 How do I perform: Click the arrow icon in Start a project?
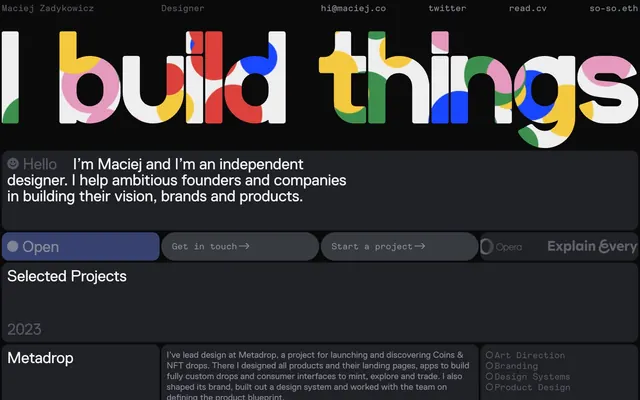pyautogui.click(x=420, y=246)
